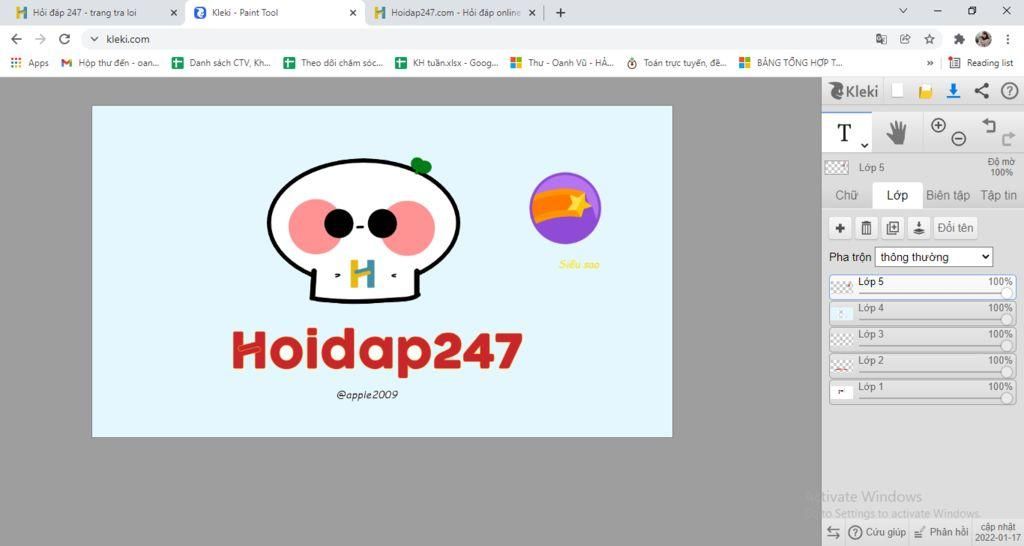Viewport: 1024px width, 546px height.
Task: Add a new layer
Action: tap(840, 228)
